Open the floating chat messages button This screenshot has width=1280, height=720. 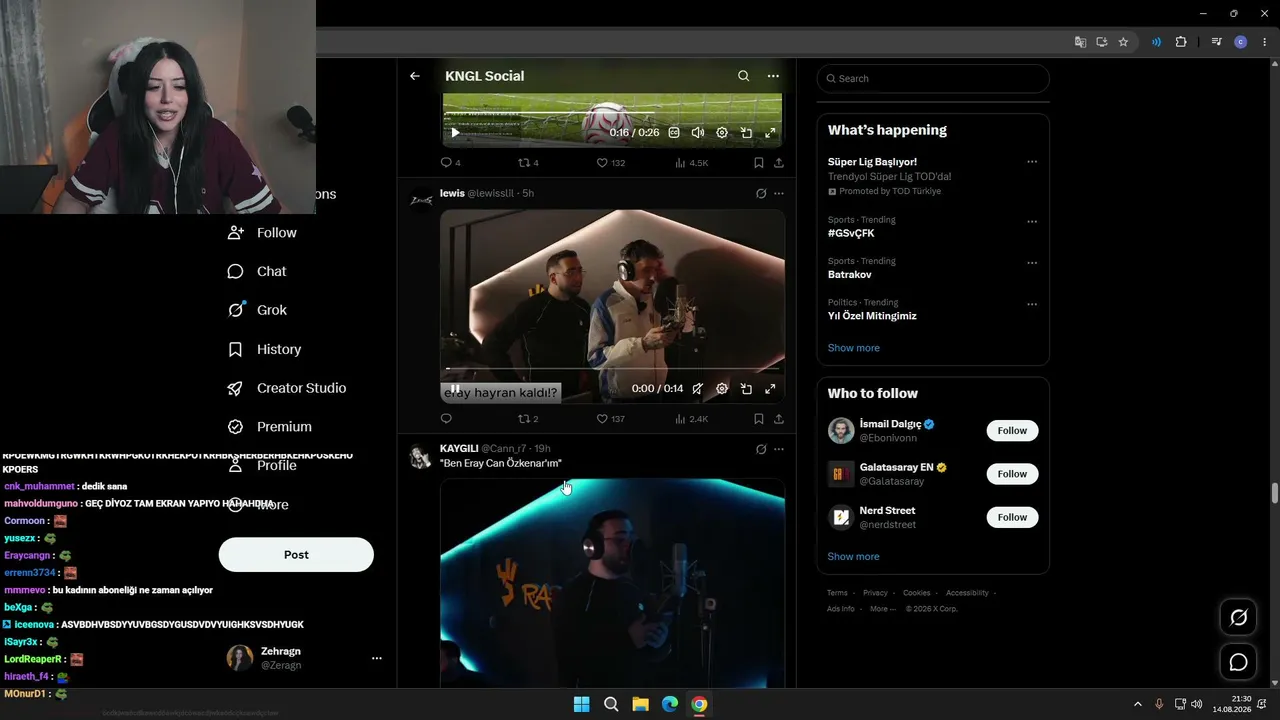tap(1238, 662)
